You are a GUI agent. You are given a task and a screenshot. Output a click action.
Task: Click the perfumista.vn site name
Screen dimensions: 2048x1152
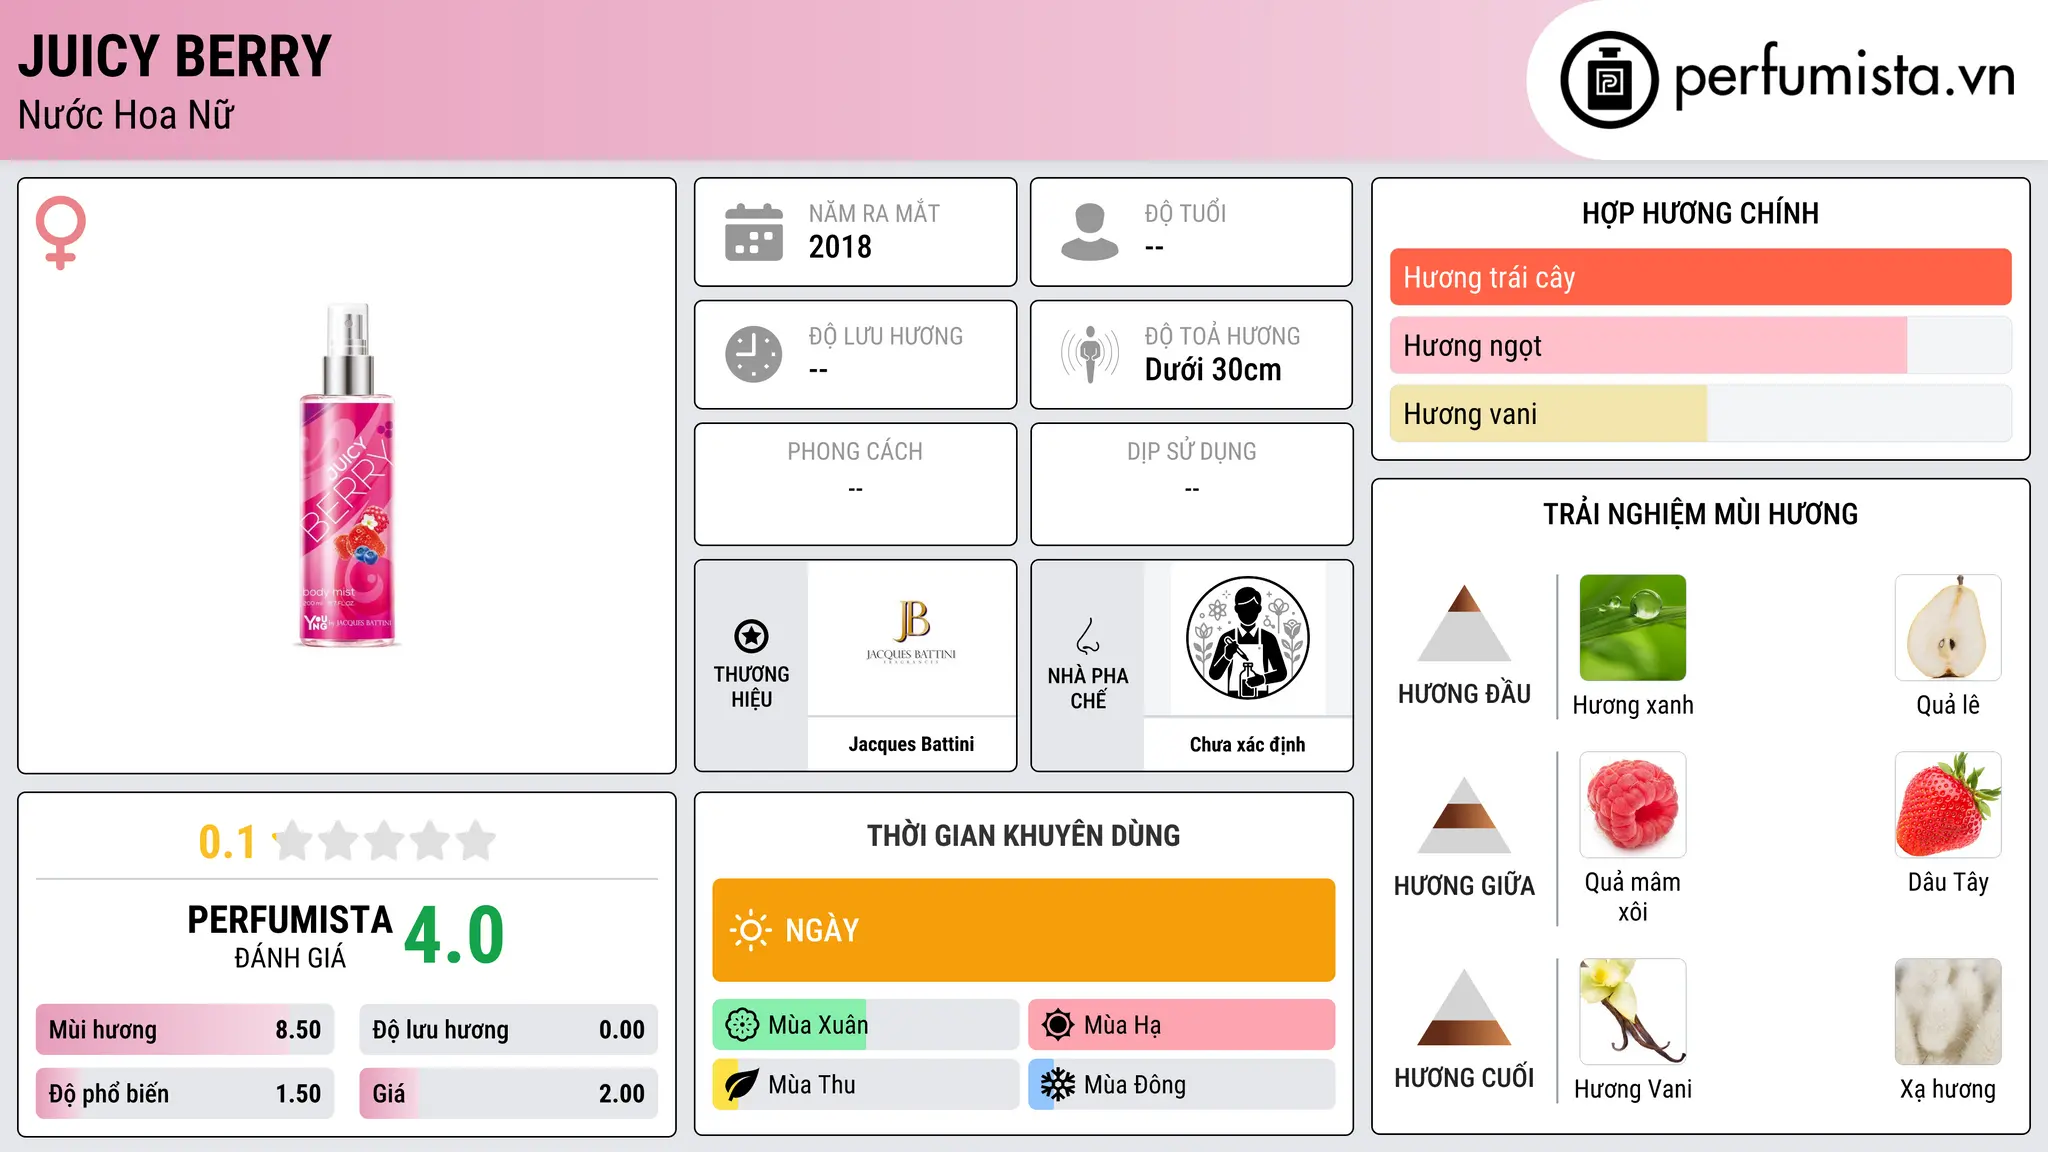(1845, 76)
